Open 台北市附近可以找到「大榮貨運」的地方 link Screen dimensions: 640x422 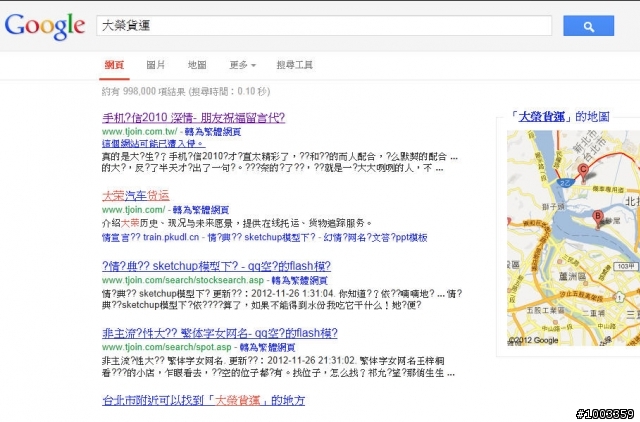click(203, 400)
